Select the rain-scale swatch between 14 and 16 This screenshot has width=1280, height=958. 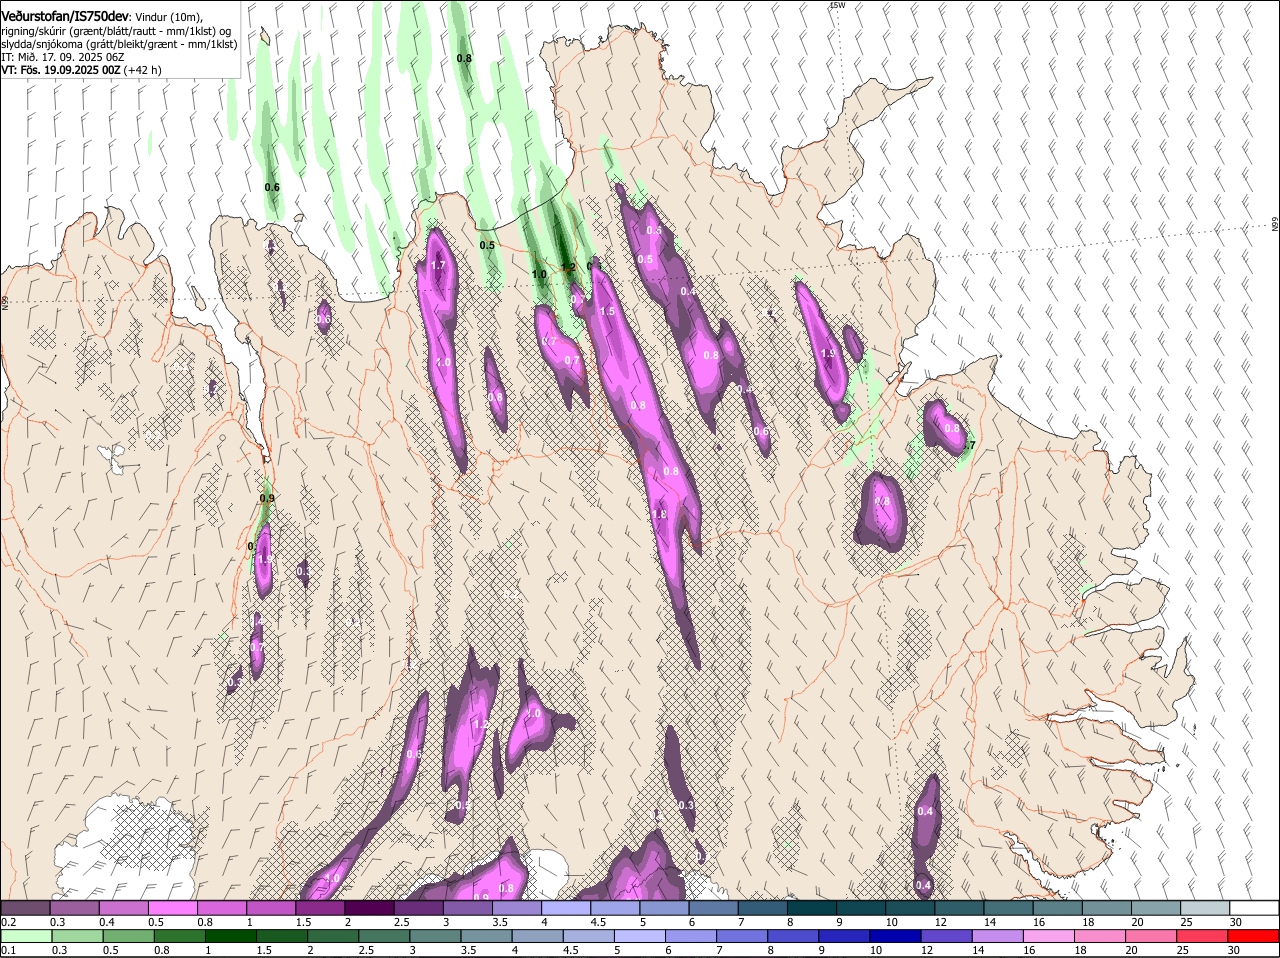(997, 936)
